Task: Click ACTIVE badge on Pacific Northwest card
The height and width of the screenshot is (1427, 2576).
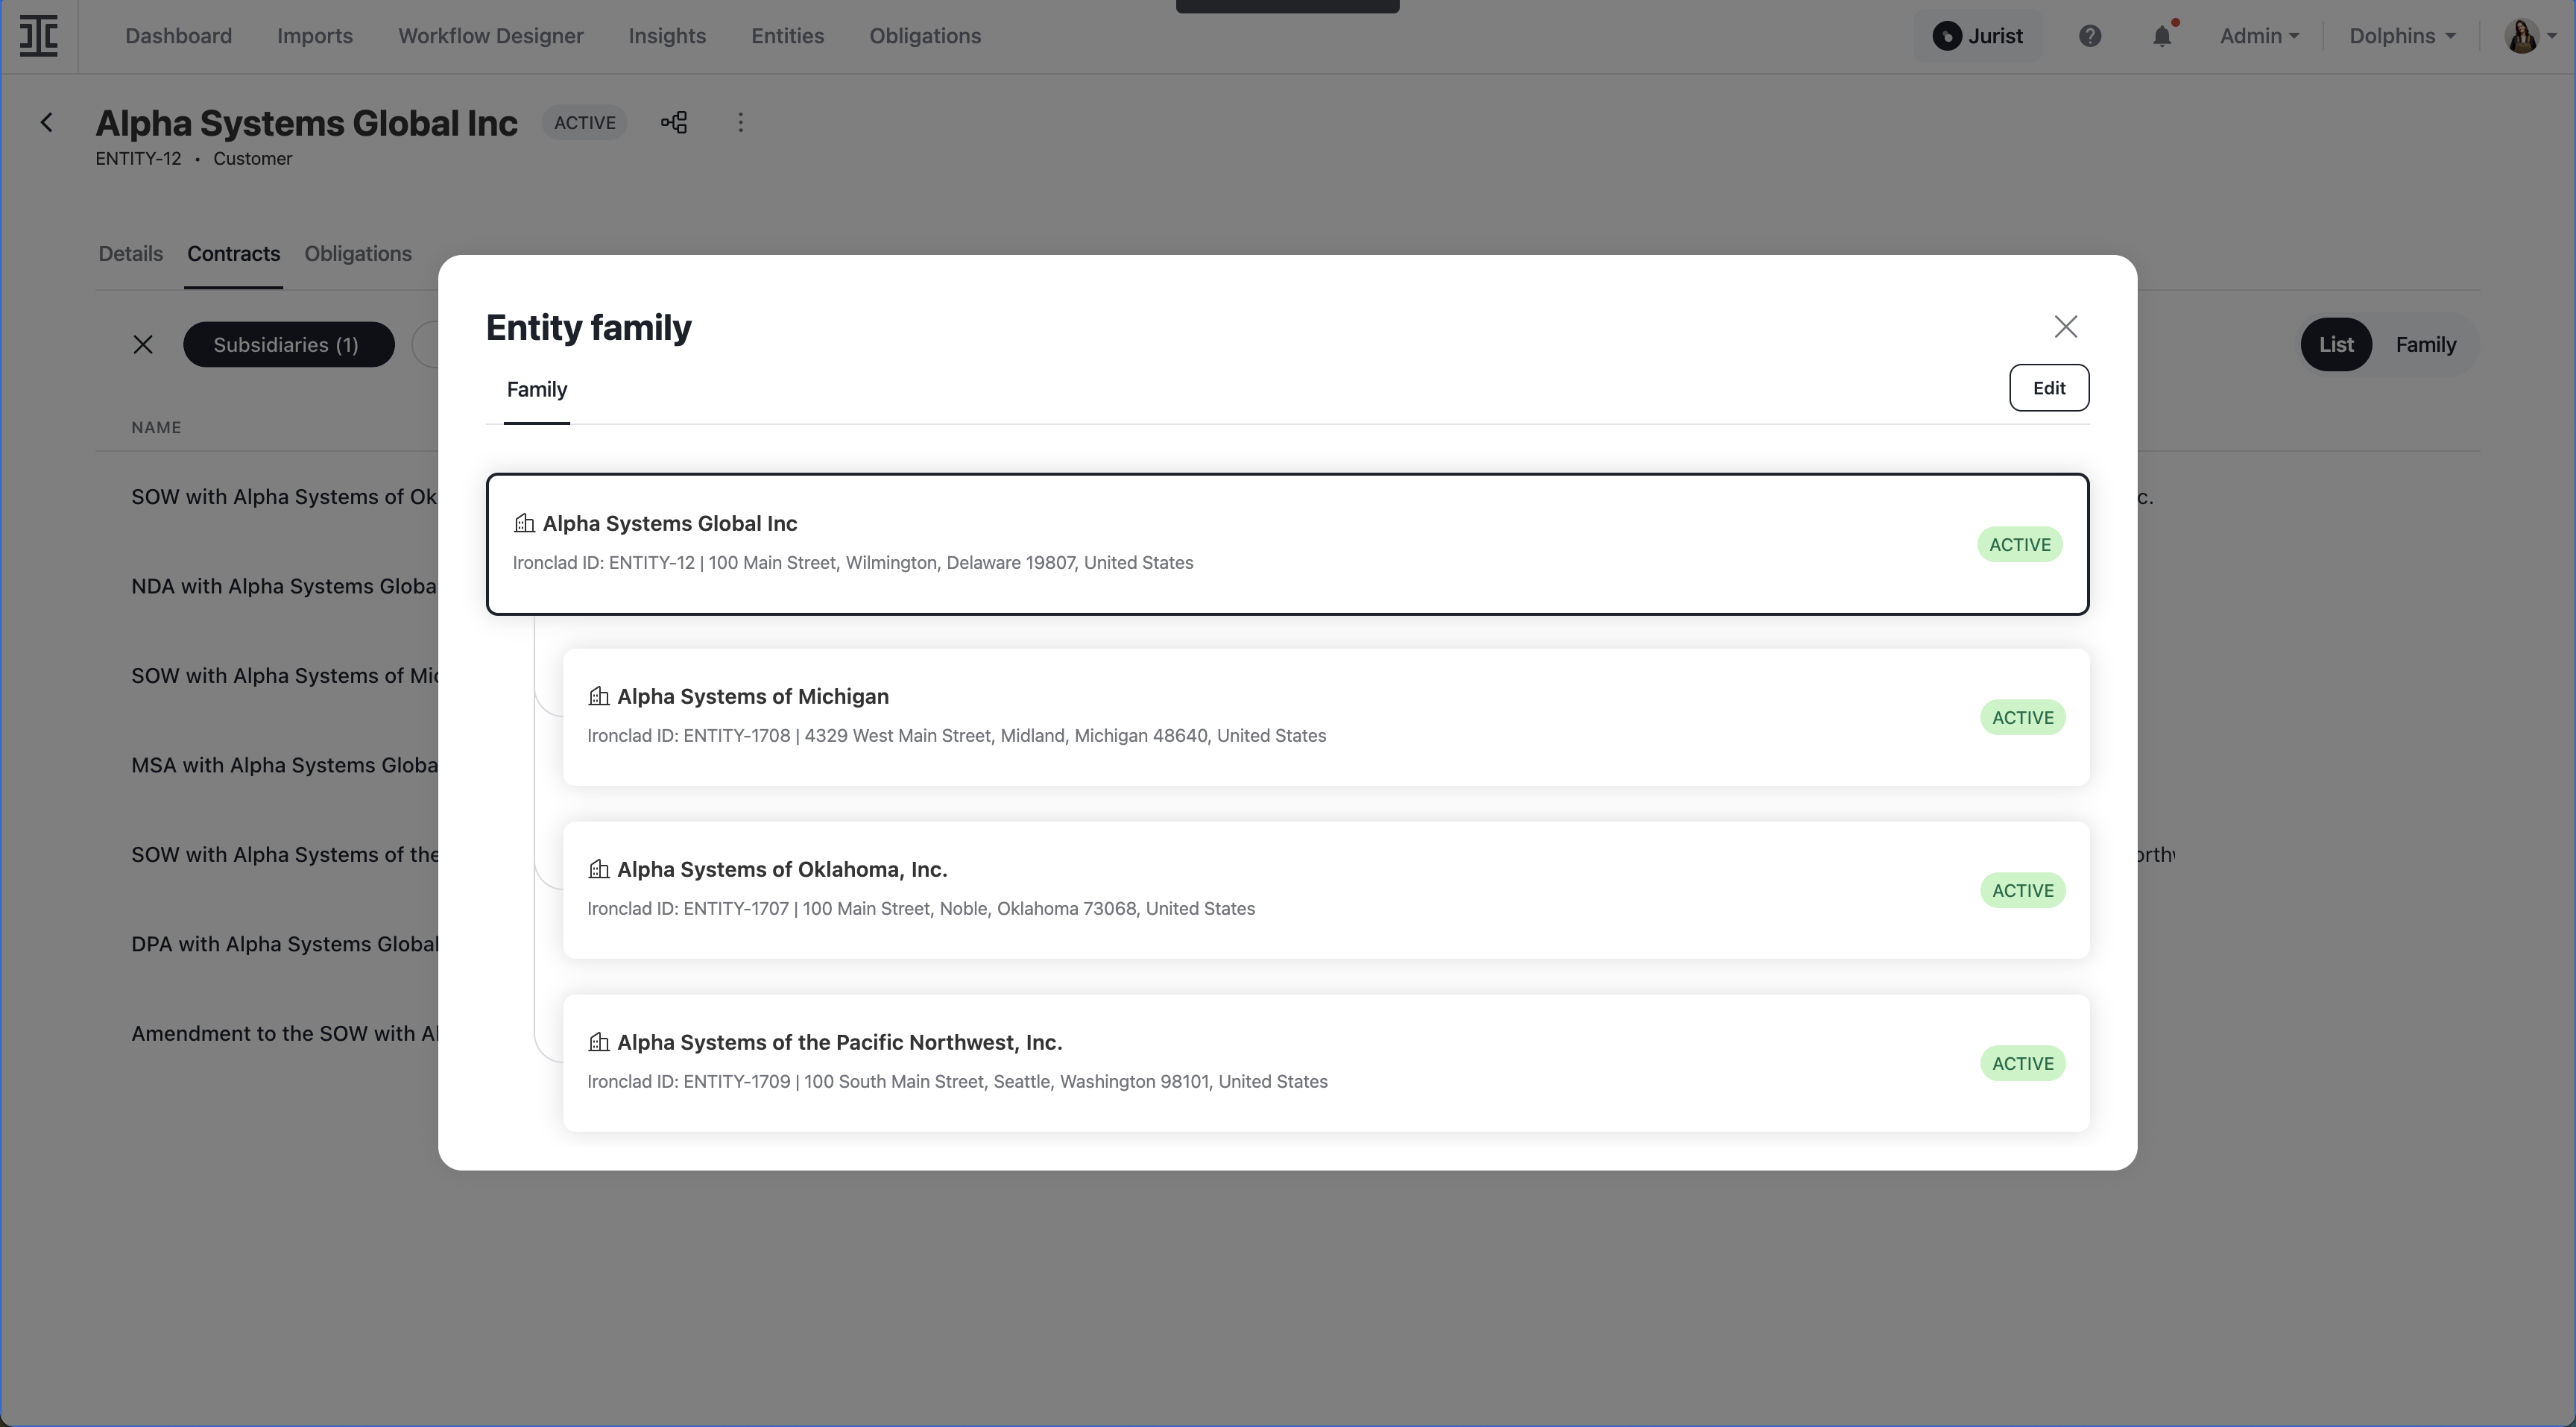Action: (x=2022, y=1063)
